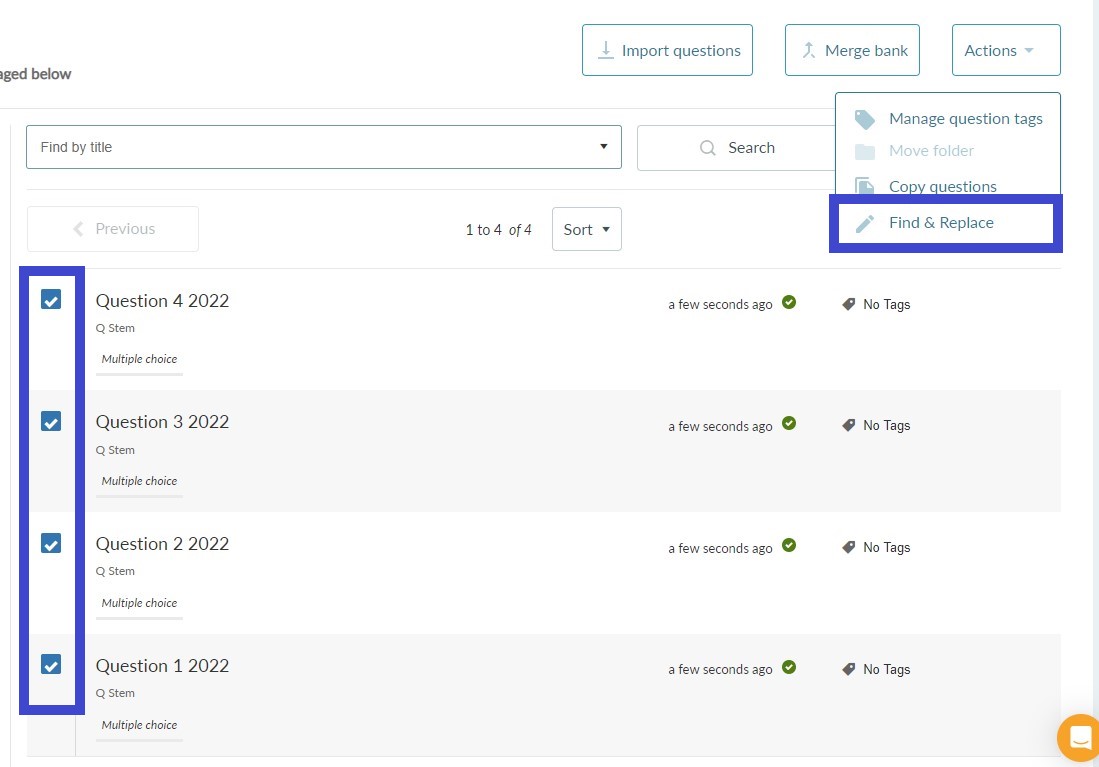The height and width of the screenshot is (767, 1099).
Task: Choose Manage question tags from Actions menu
Action: pyautogui.click(x=948, y=119)
